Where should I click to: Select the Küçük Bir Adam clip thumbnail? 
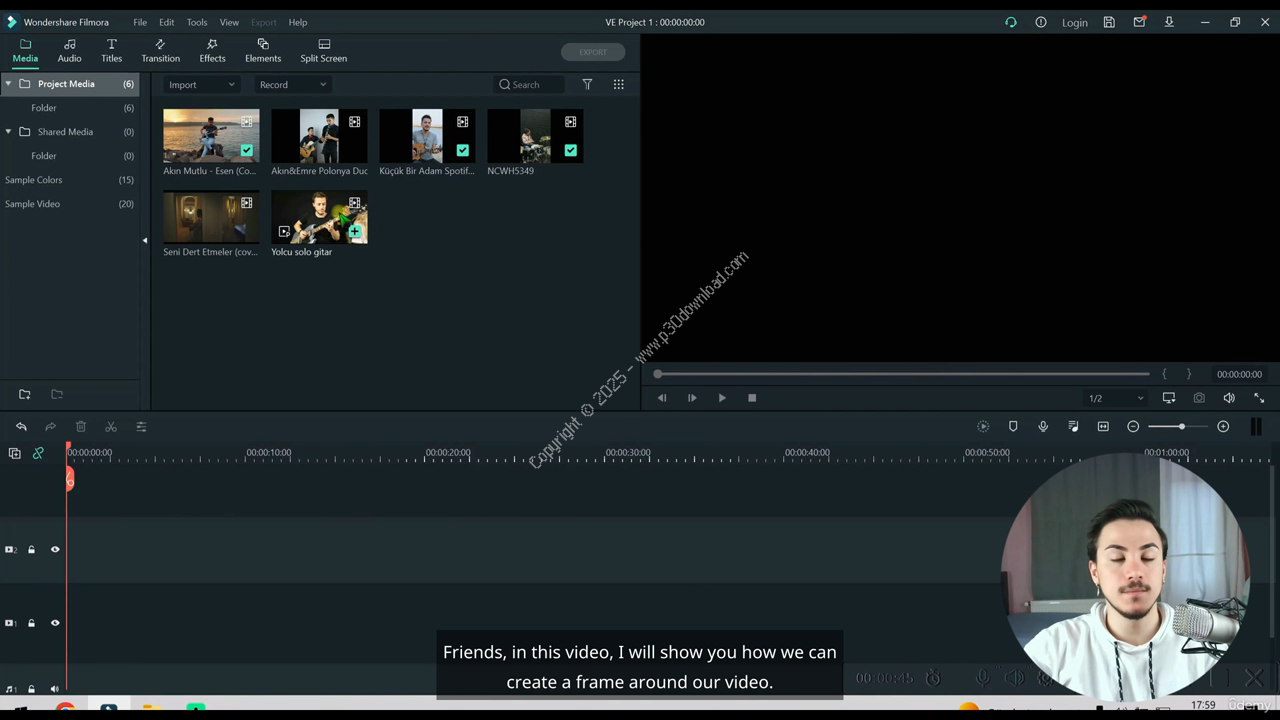[427, 135]
